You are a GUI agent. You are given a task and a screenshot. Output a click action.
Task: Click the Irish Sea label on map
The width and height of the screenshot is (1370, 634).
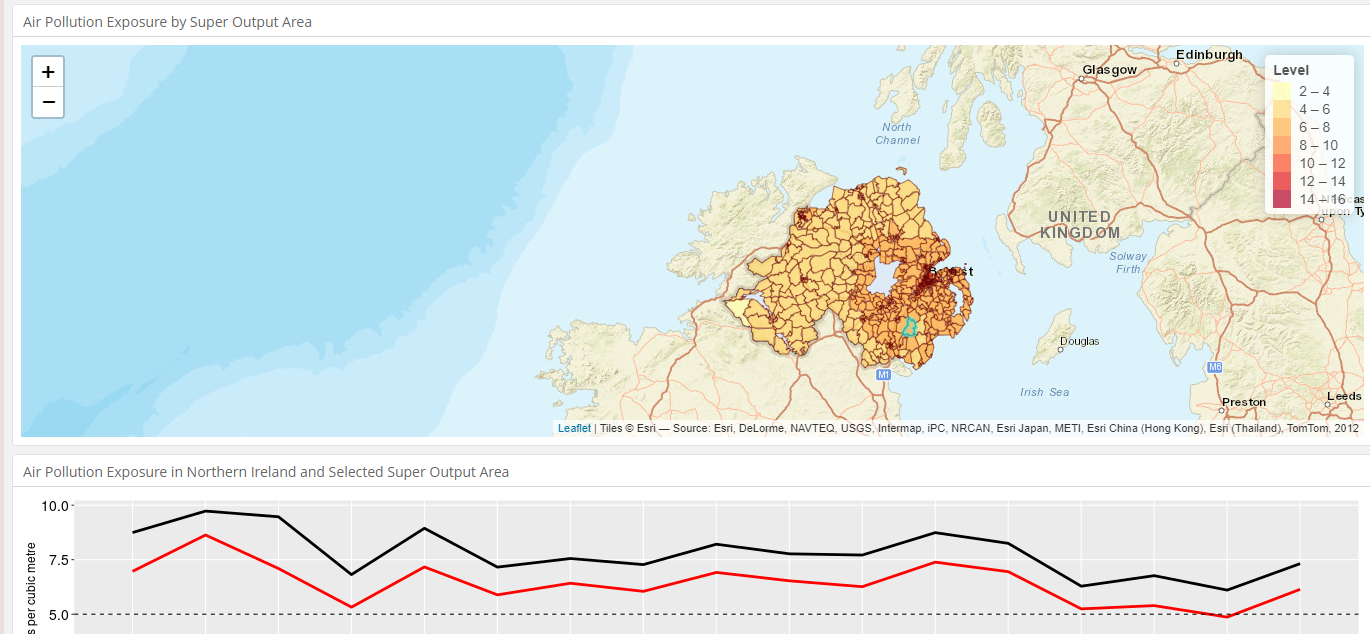1044,392
